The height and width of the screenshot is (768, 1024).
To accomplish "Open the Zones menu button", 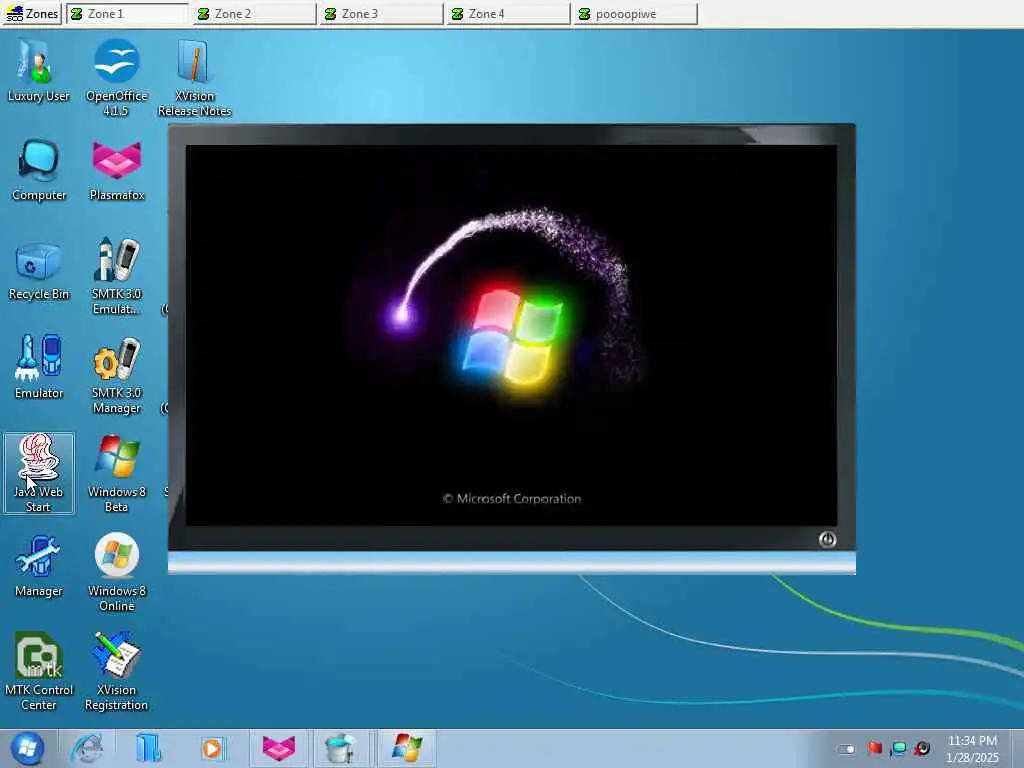I will (31, 14).
